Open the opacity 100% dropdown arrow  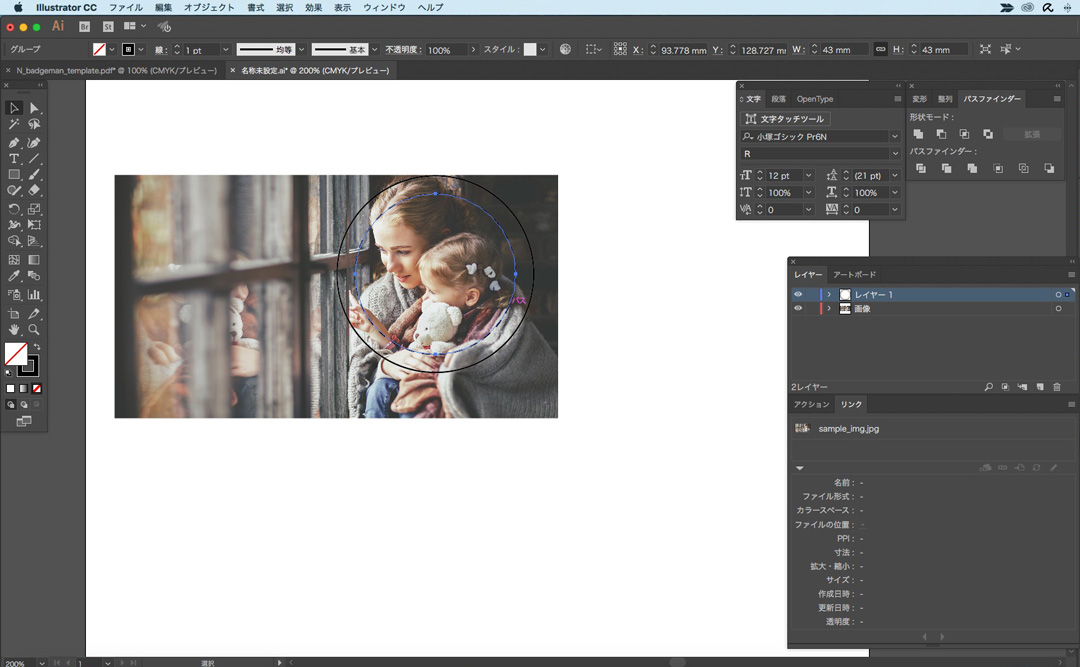(x=473, y=50)
